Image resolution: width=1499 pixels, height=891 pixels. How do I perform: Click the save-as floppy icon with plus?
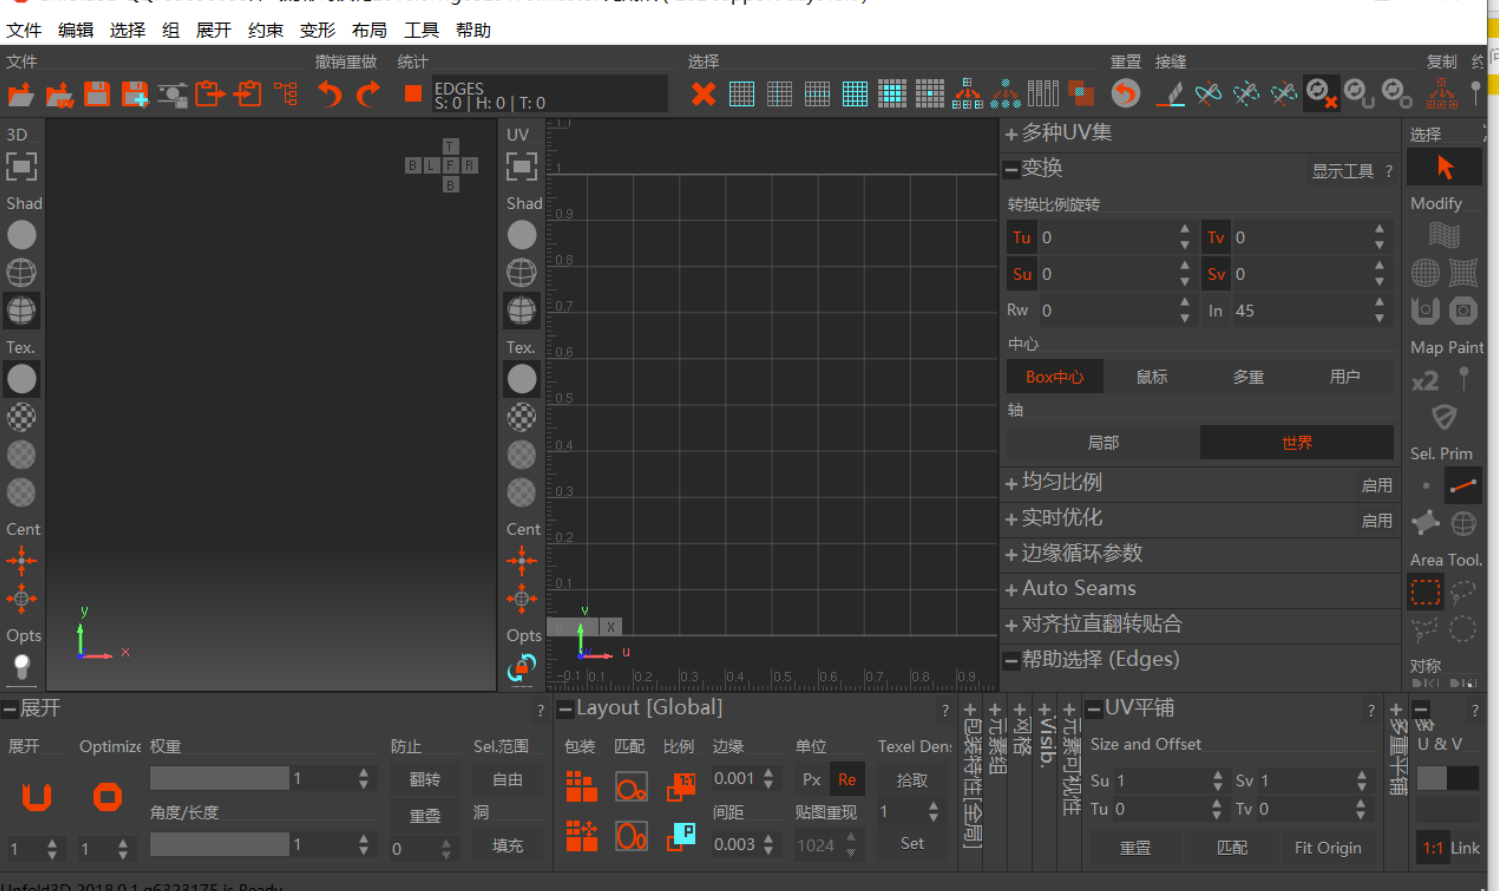[135, 95]
